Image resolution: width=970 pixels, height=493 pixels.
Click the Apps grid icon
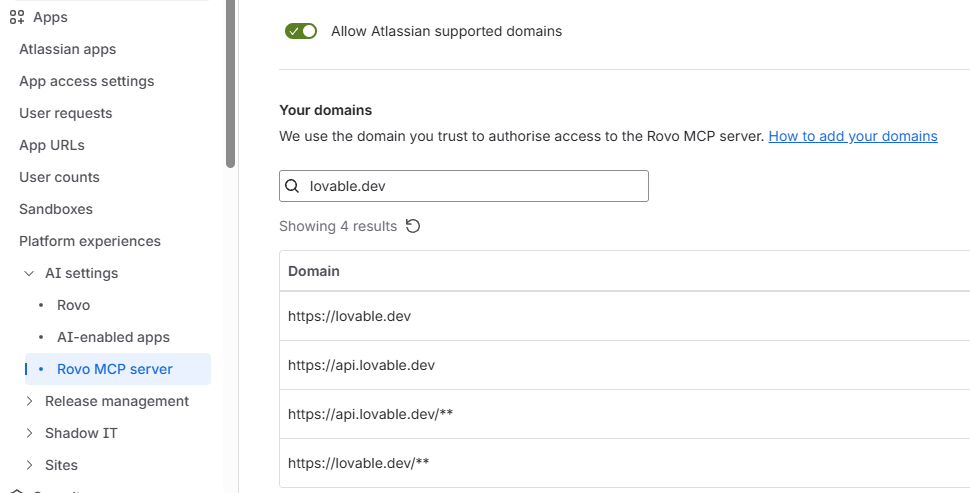[17, 17]
